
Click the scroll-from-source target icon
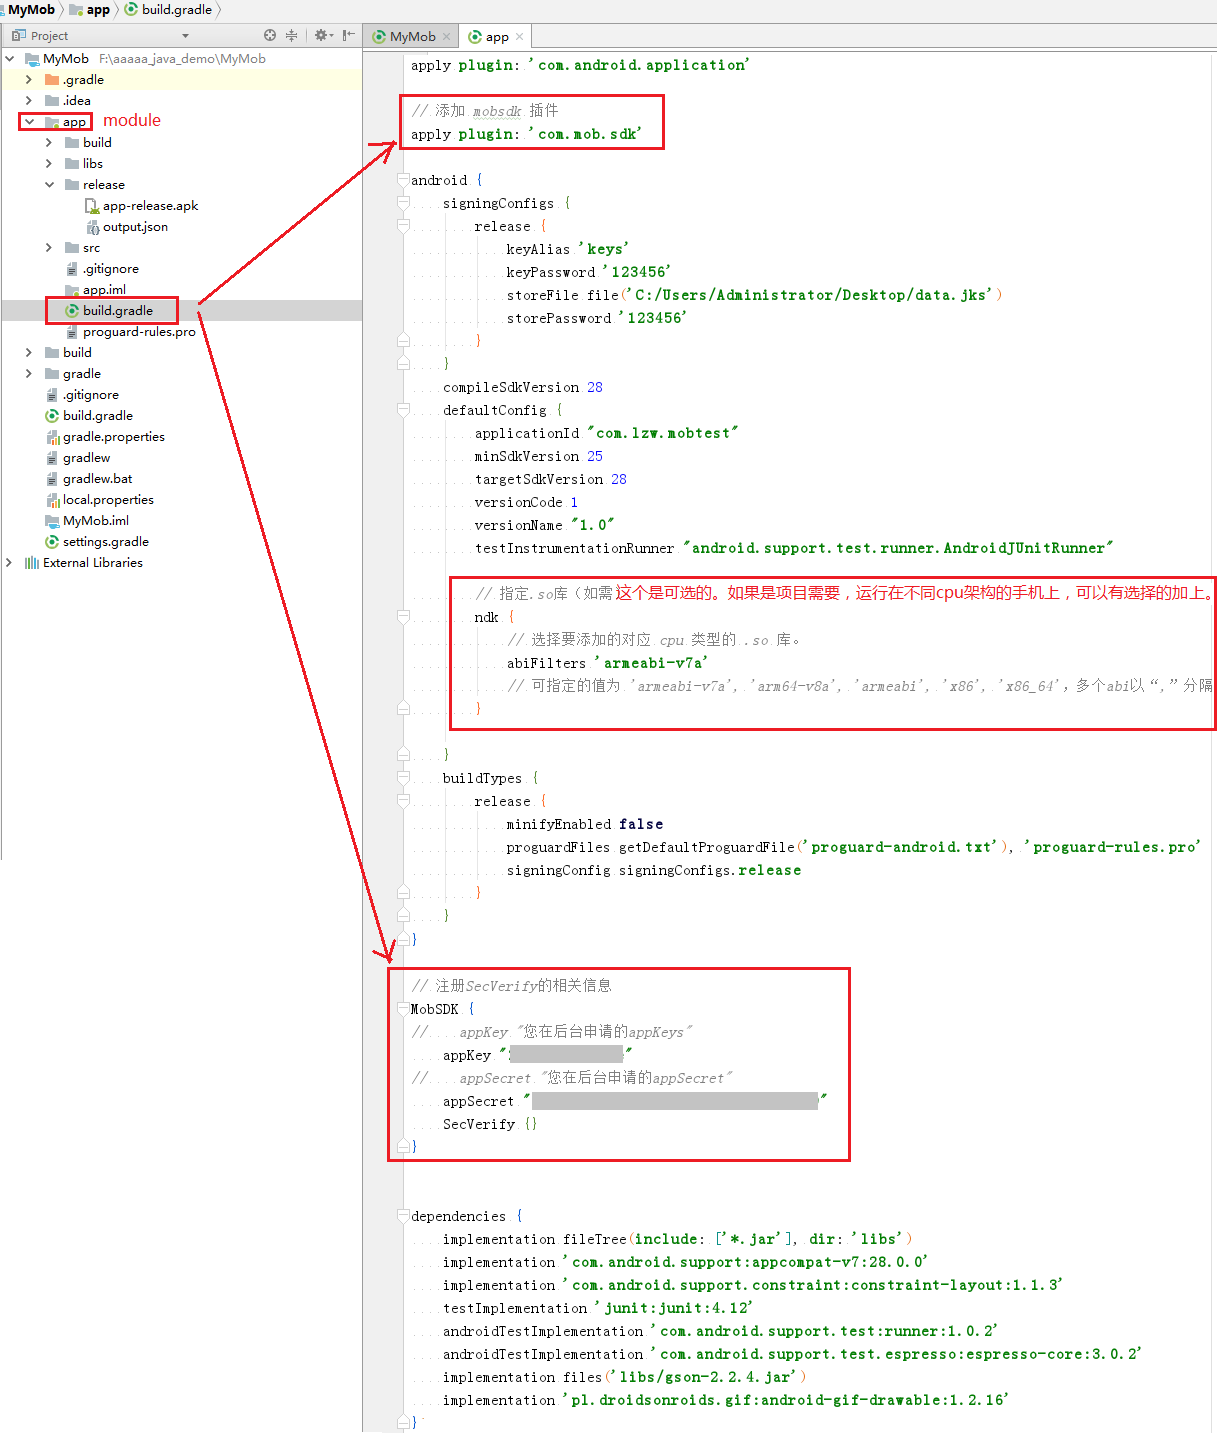(x=270, y=35)
